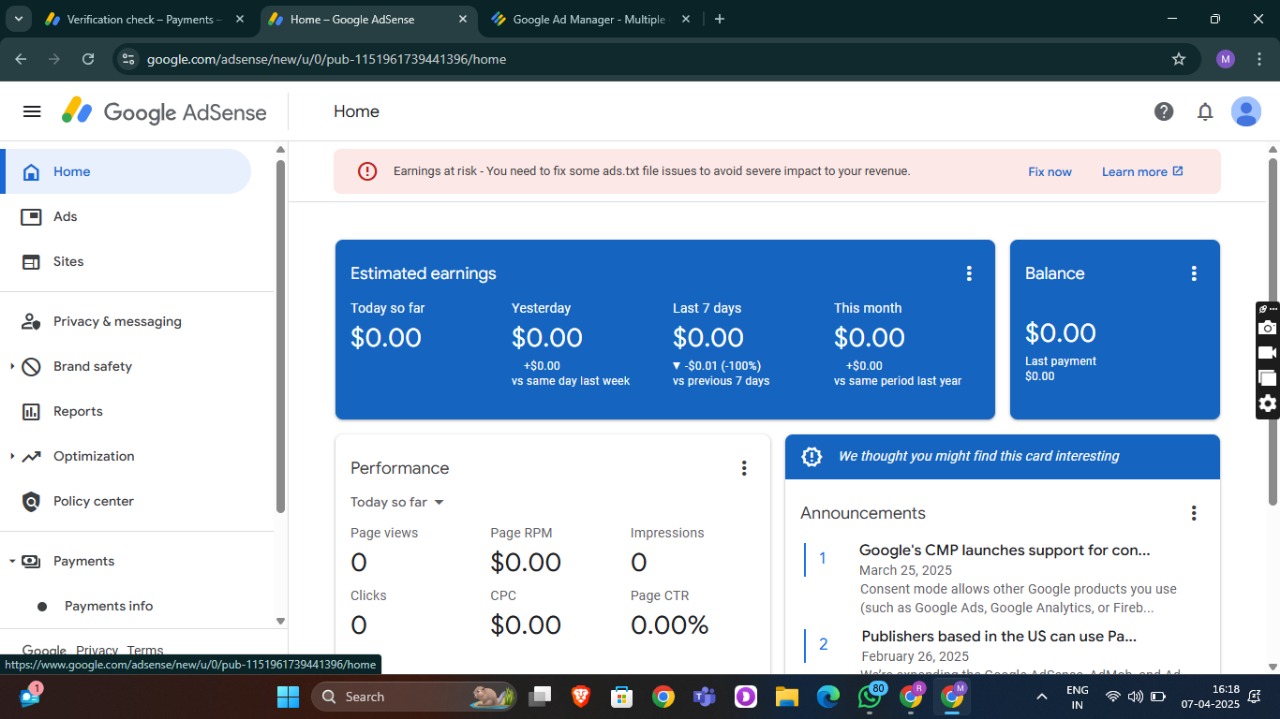Open the taskbar clock showing 16:18
This screenshot has height=719, width=1280.
(x=1210, y=696)
